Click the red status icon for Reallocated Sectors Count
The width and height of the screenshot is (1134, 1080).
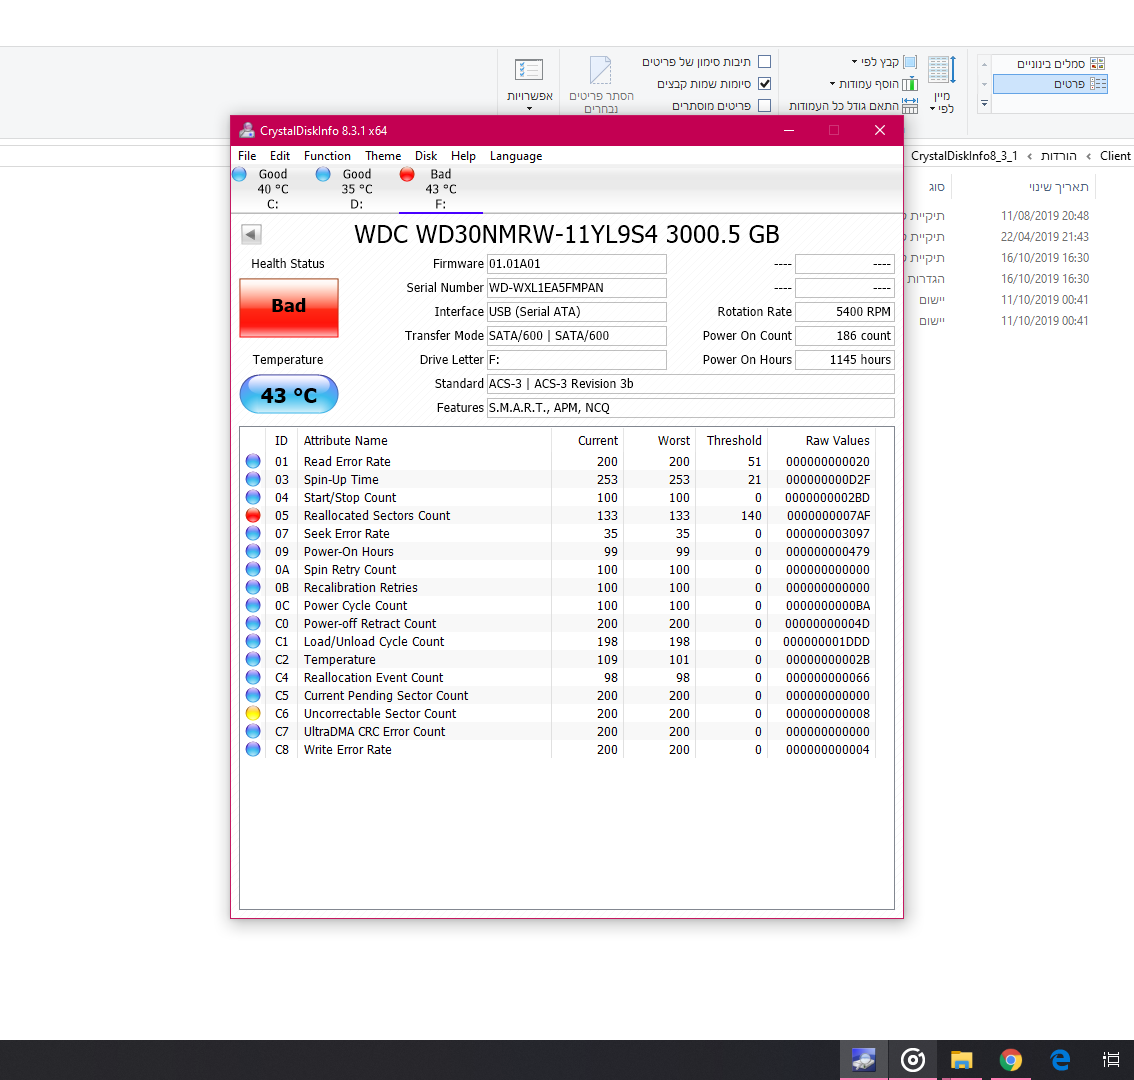tap(253, 515)
